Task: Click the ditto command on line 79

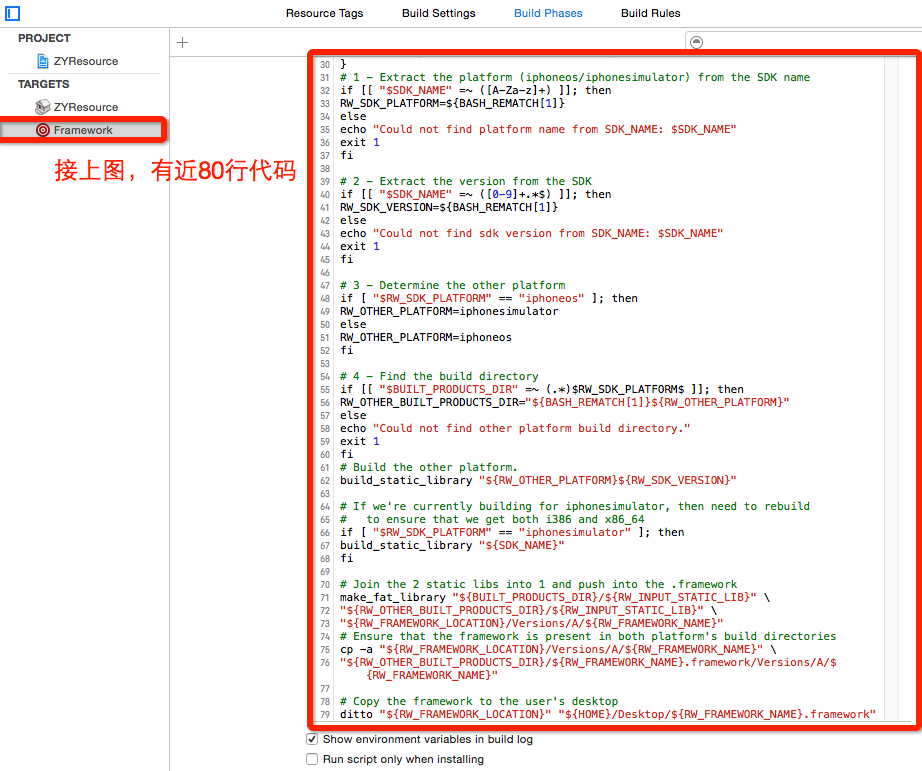Action: (x=607, y=714)
